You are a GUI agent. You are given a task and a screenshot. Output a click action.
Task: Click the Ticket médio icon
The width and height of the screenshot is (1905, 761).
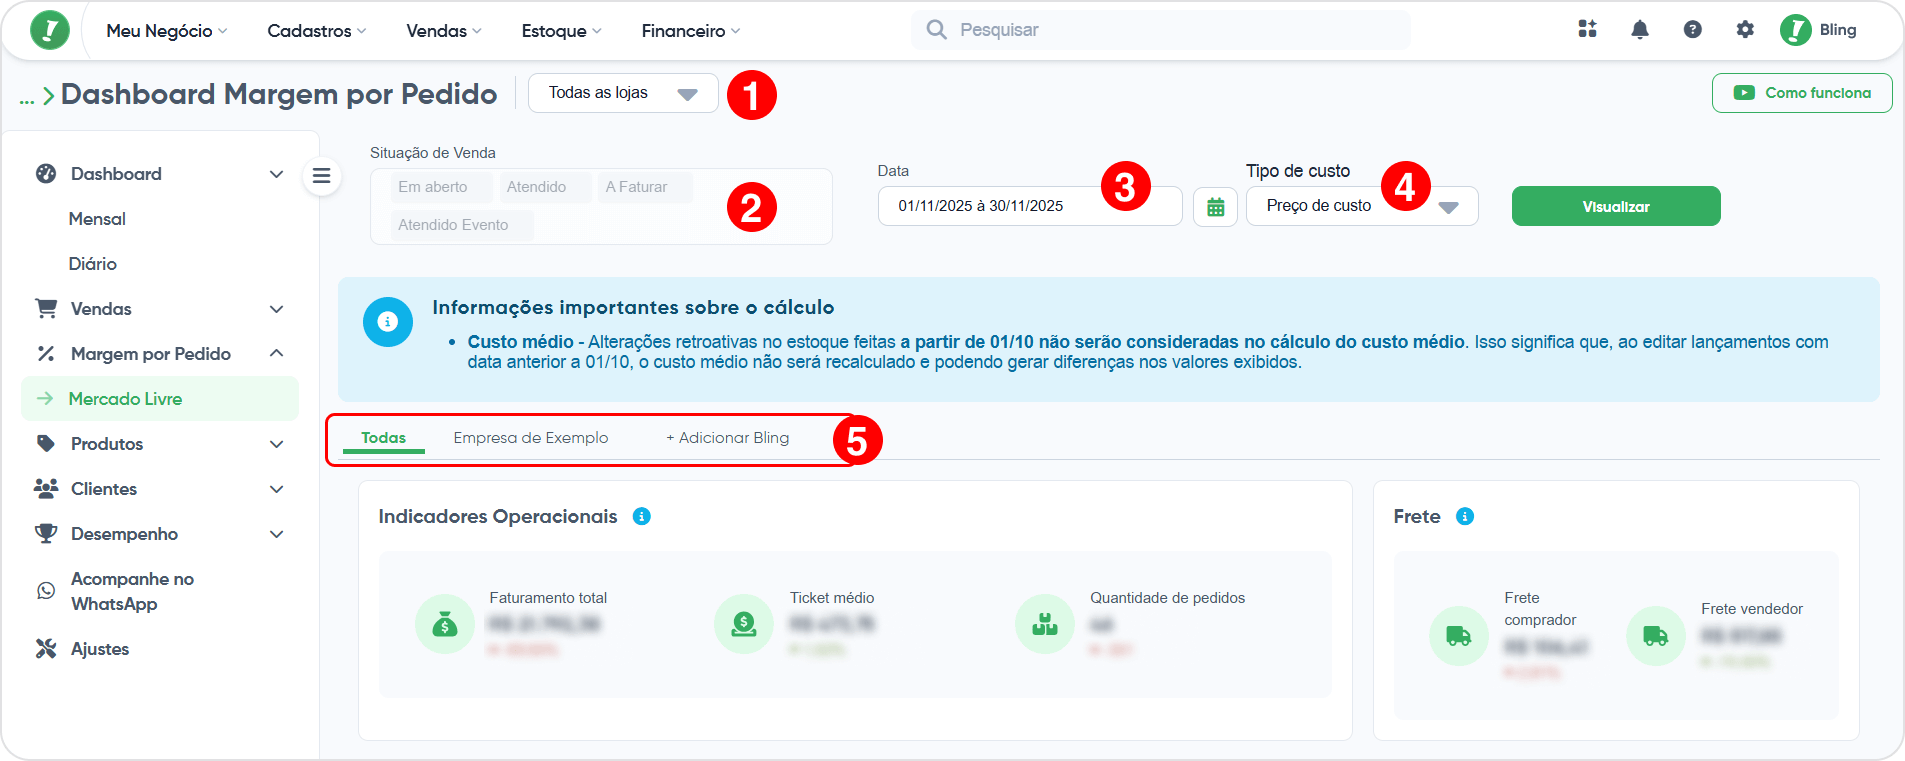[x=744, y=624]
